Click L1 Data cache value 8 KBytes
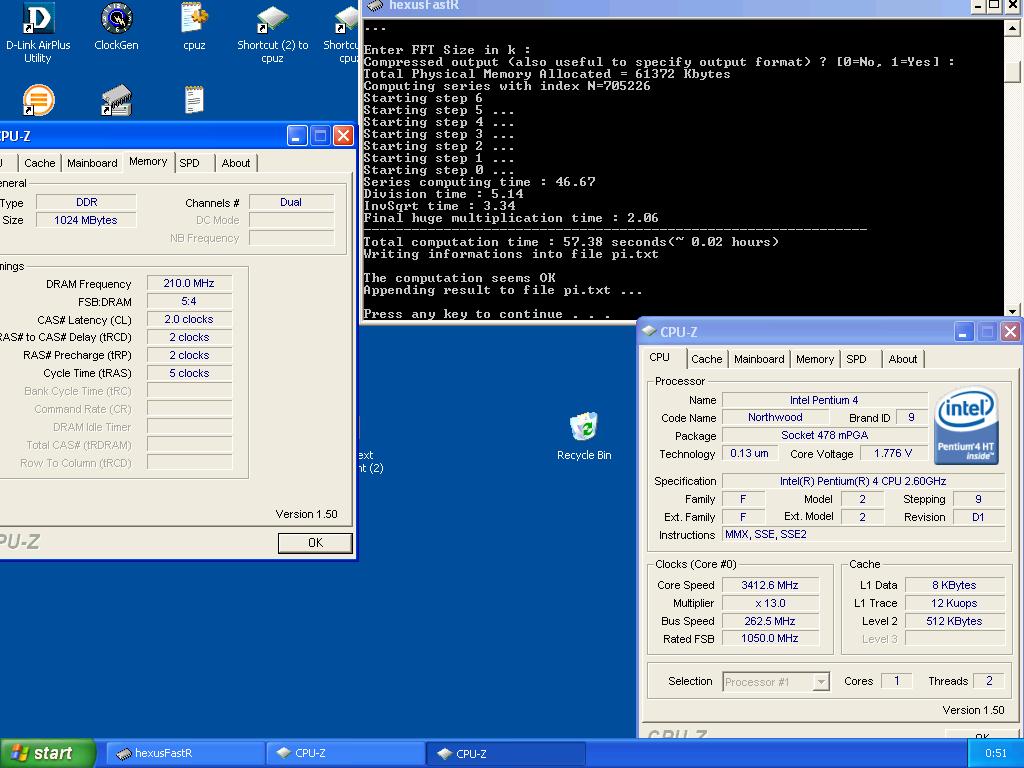The width and height of the screenshot is (1024, 768). coord(954,585)
